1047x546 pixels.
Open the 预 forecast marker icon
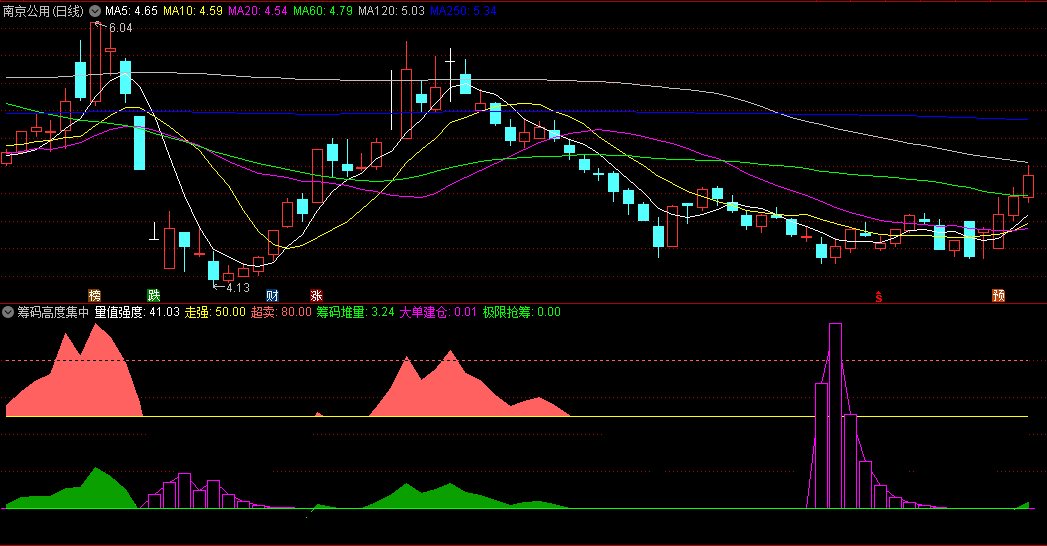click(998, 295)
